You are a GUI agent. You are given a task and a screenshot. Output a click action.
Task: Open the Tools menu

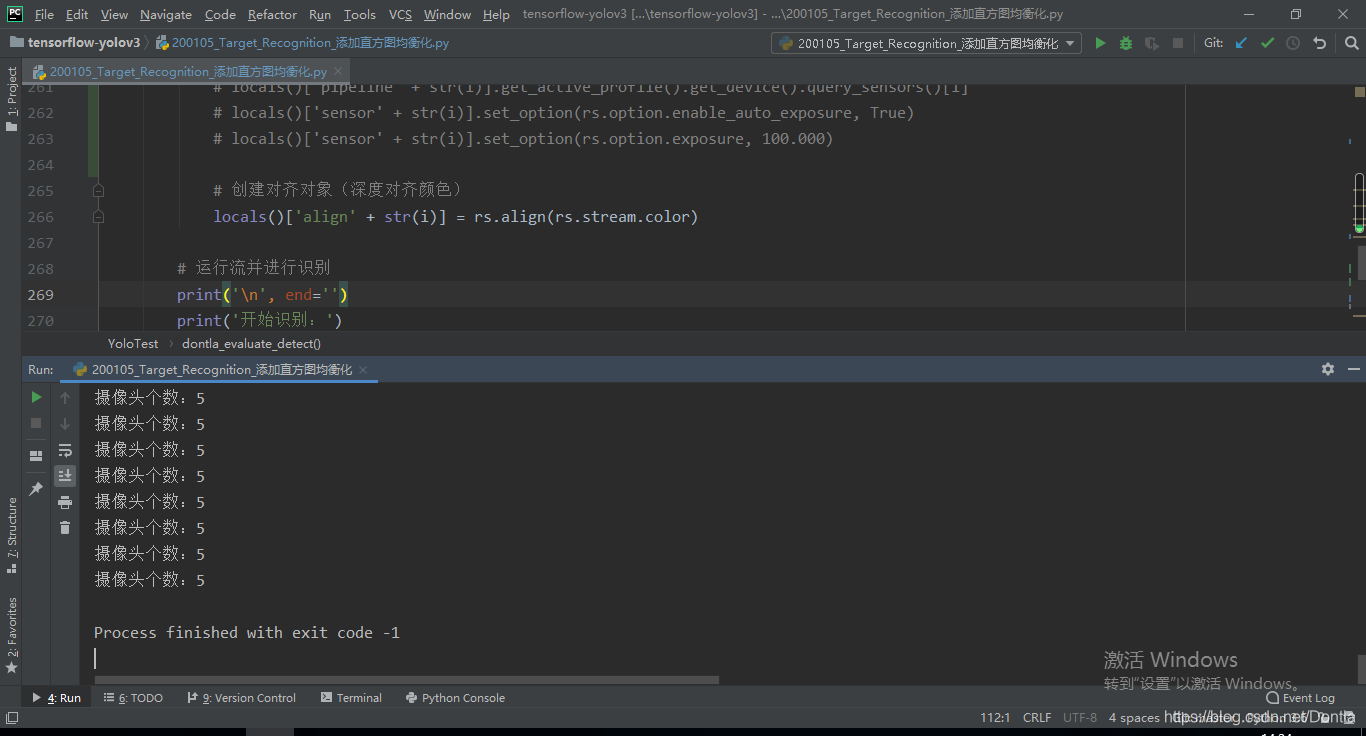[359, 14]
